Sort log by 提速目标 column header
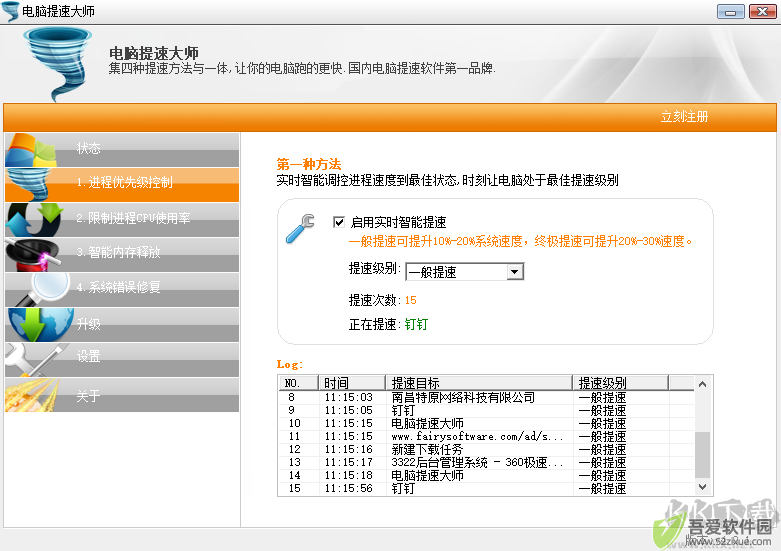This screenshot has width=781, height=551. (x=479, y=383)
